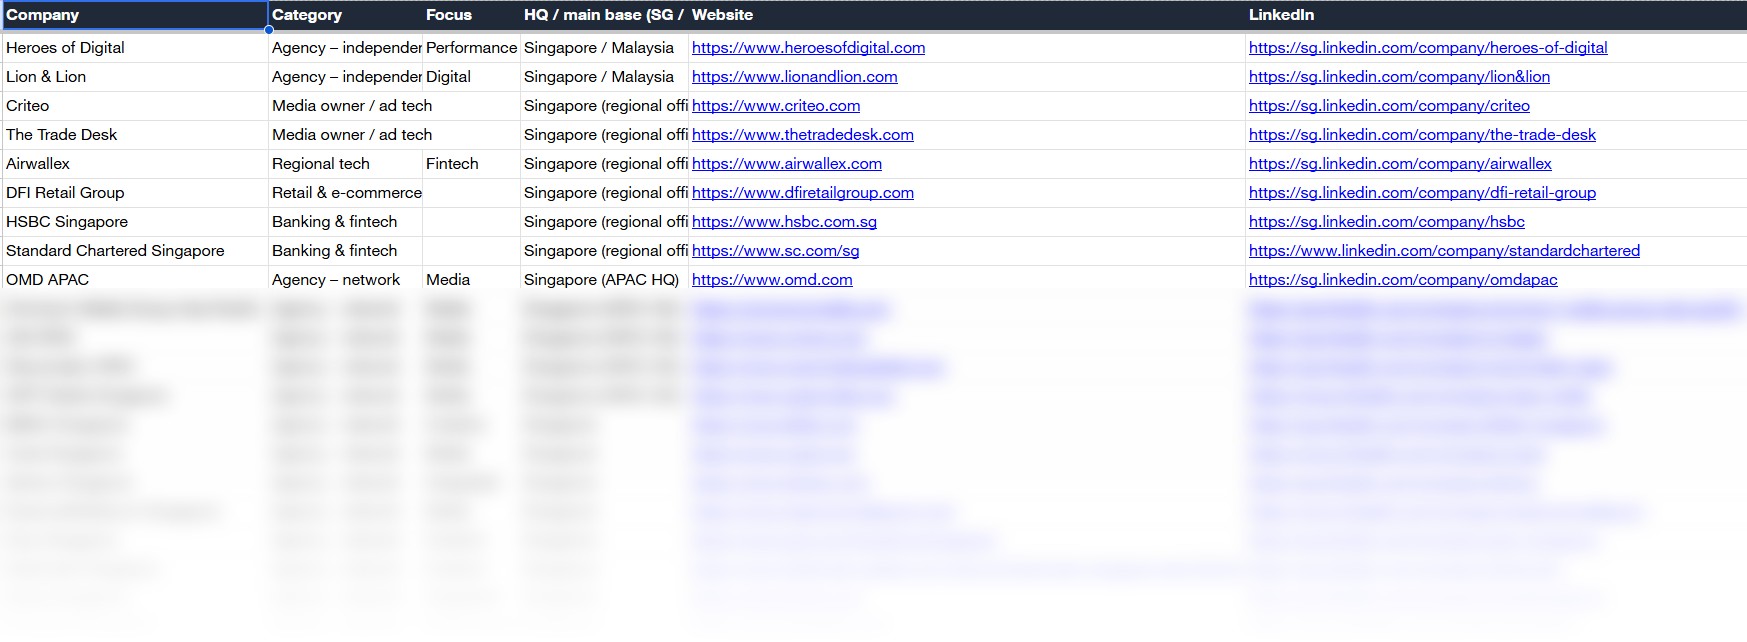Image resolution: width=1747 pixels, height=642 pixels.
Task: Open the dfiretailgroup.com website link
Action: [x=802, y=193]
